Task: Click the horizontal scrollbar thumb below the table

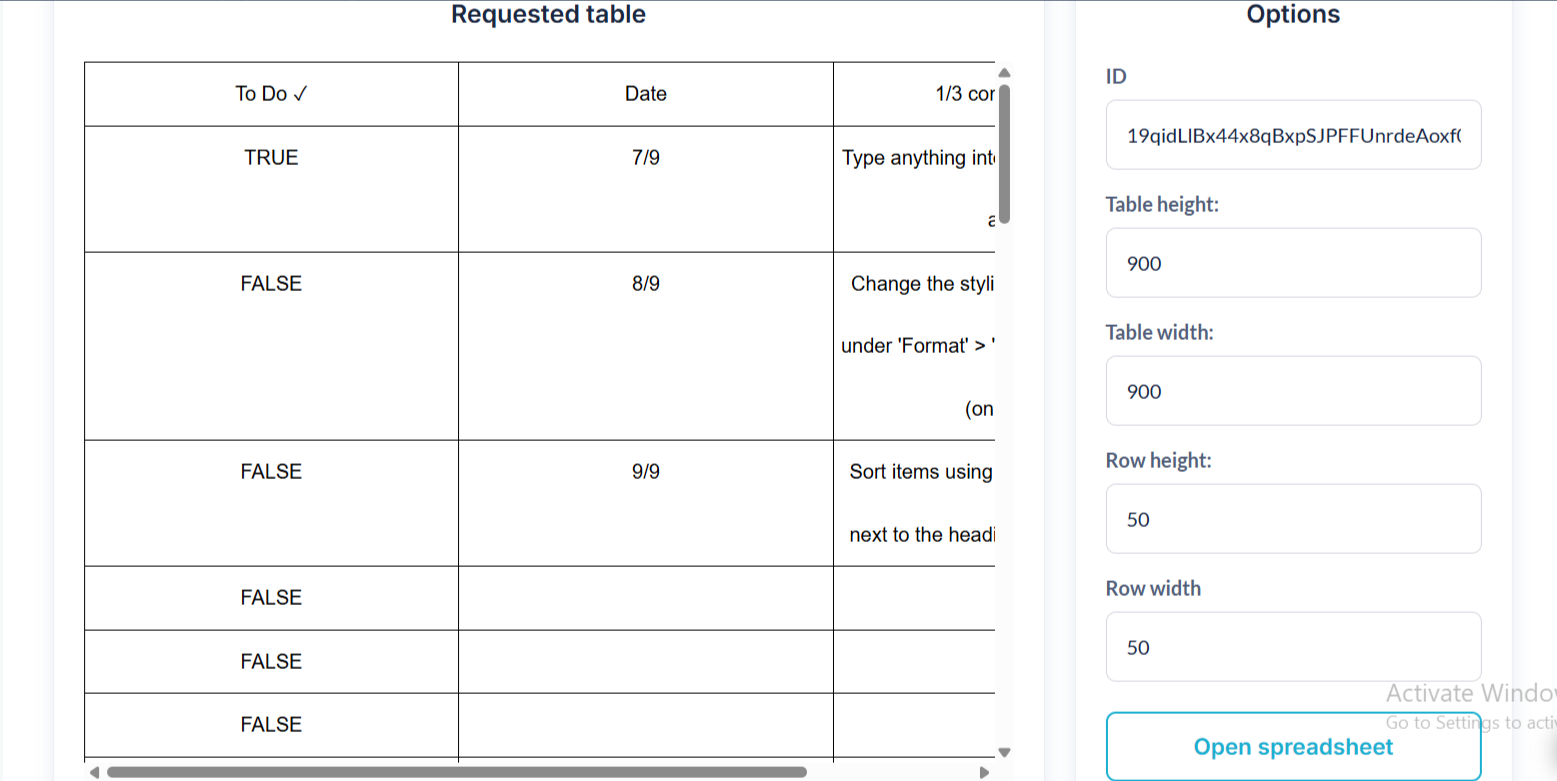Action: click(455, 772)
